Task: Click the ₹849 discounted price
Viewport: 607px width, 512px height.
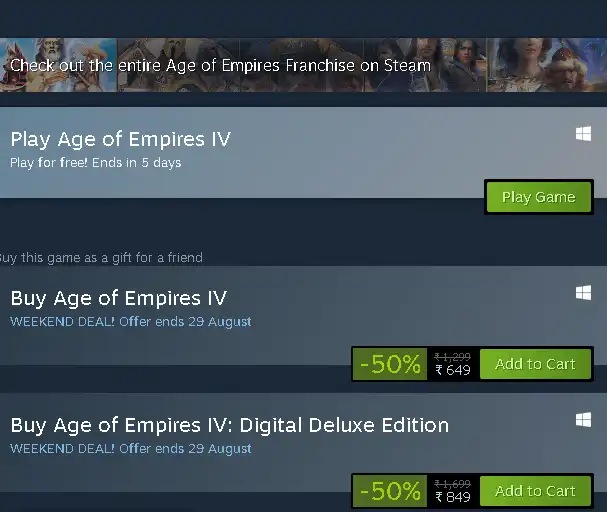Action: pos(453,498)
